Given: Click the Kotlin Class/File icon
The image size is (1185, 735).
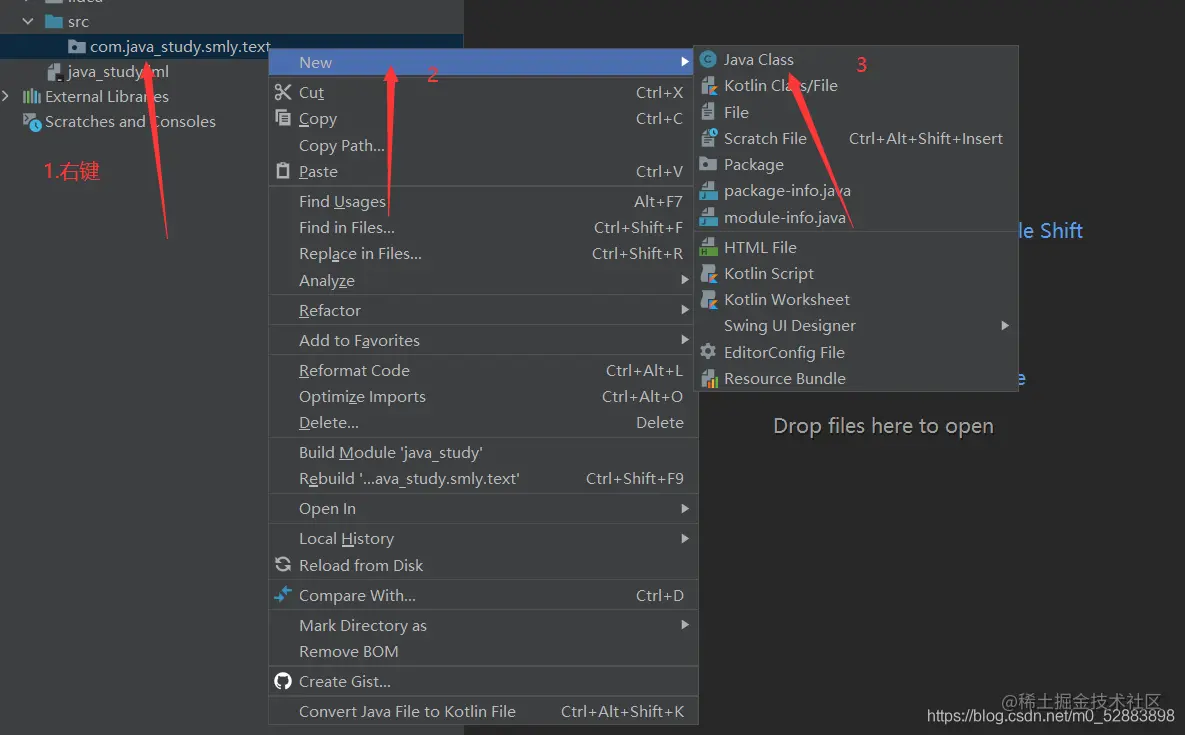Looking at the screenshot, I should [x=708, y=85].
